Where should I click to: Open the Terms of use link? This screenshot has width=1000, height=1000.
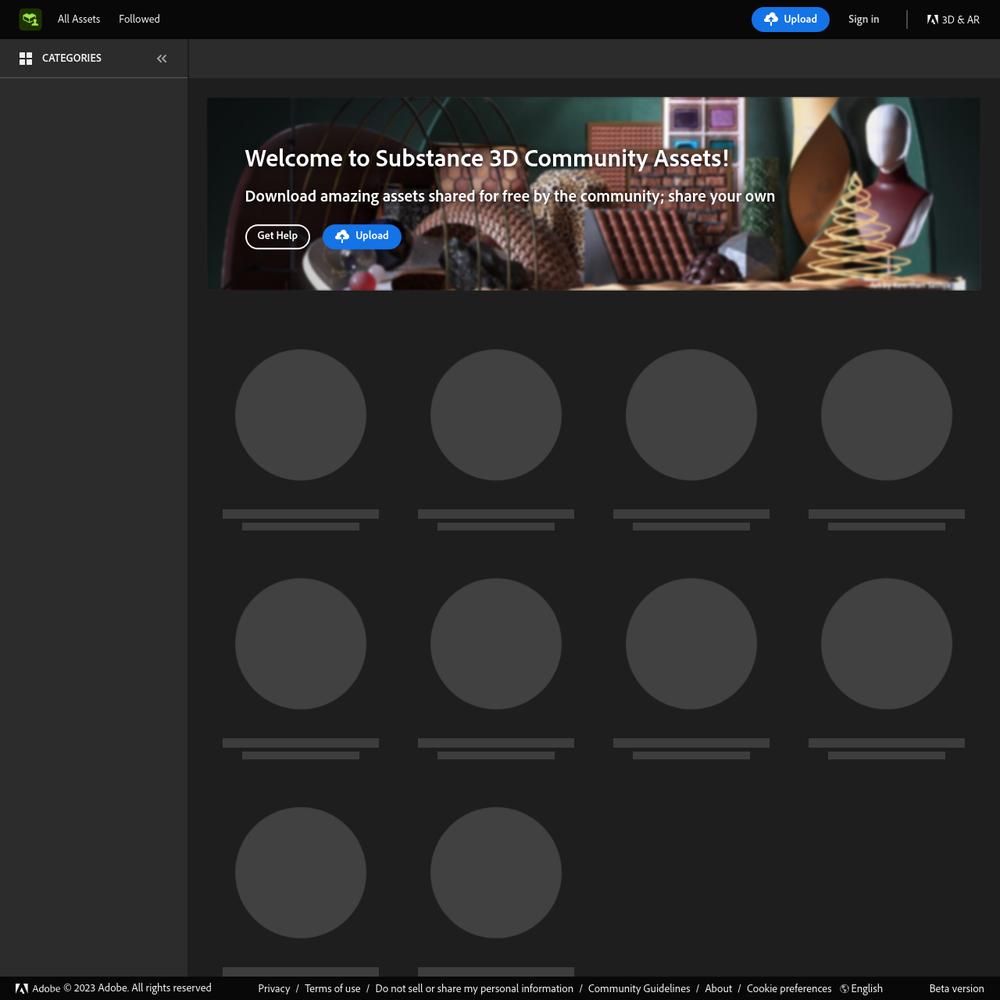tap(332, 988)
